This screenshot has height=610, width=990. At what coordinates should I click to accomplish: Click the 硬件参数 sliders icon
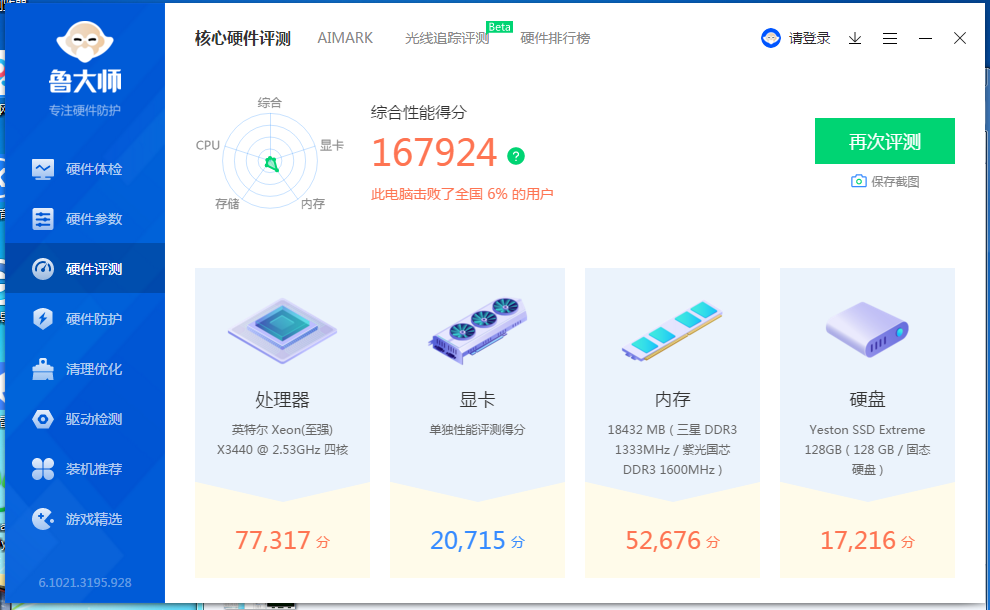43,219
